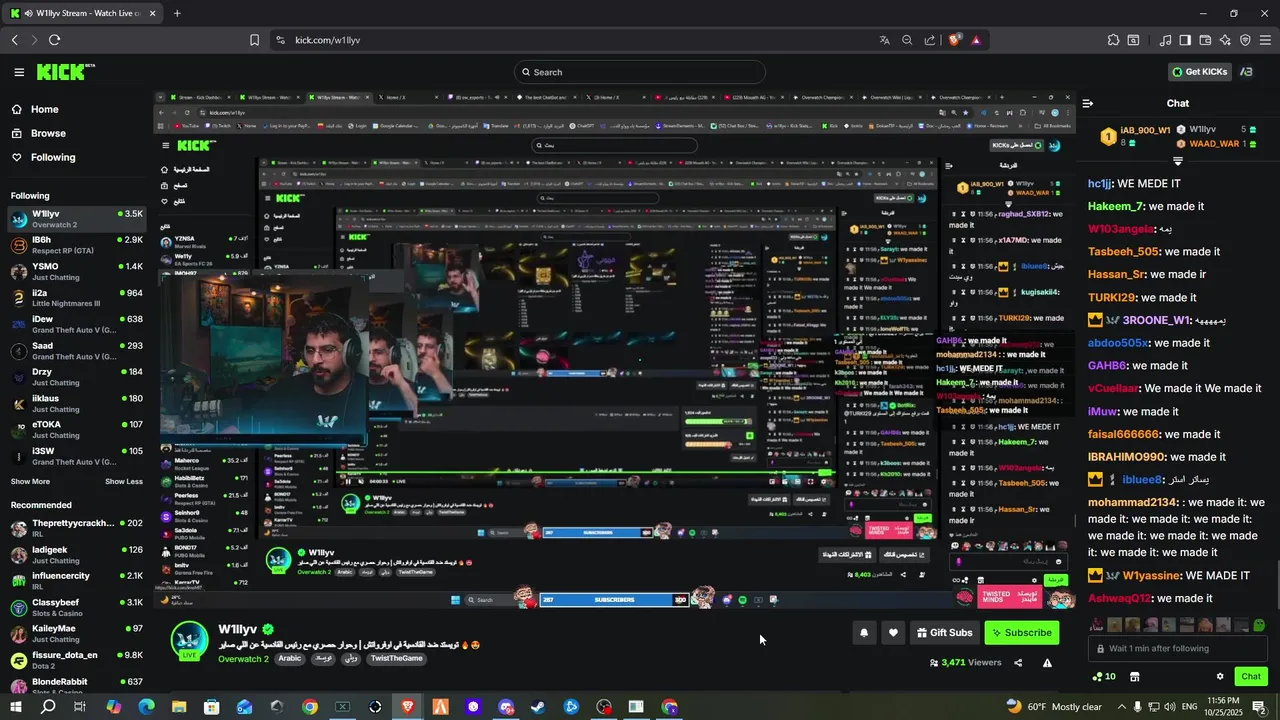Viewport: 1280px width, 720px height.
Task: Click the green Kick emote in chat
Action: click(x=1259, y=625)
